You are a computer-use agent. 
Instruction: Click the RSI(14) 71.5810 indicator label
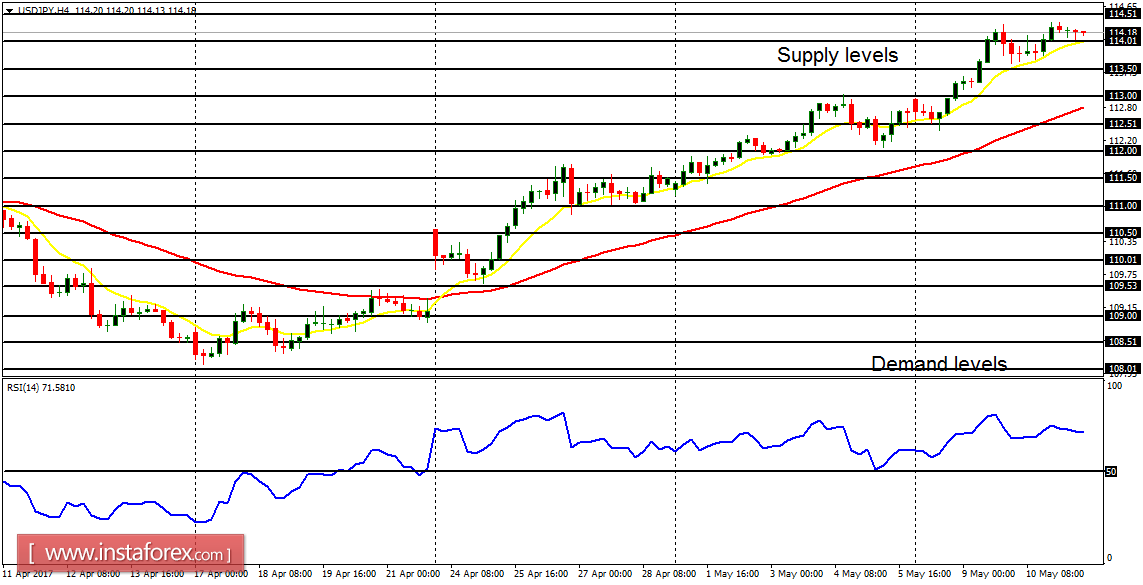pos(41,388)
